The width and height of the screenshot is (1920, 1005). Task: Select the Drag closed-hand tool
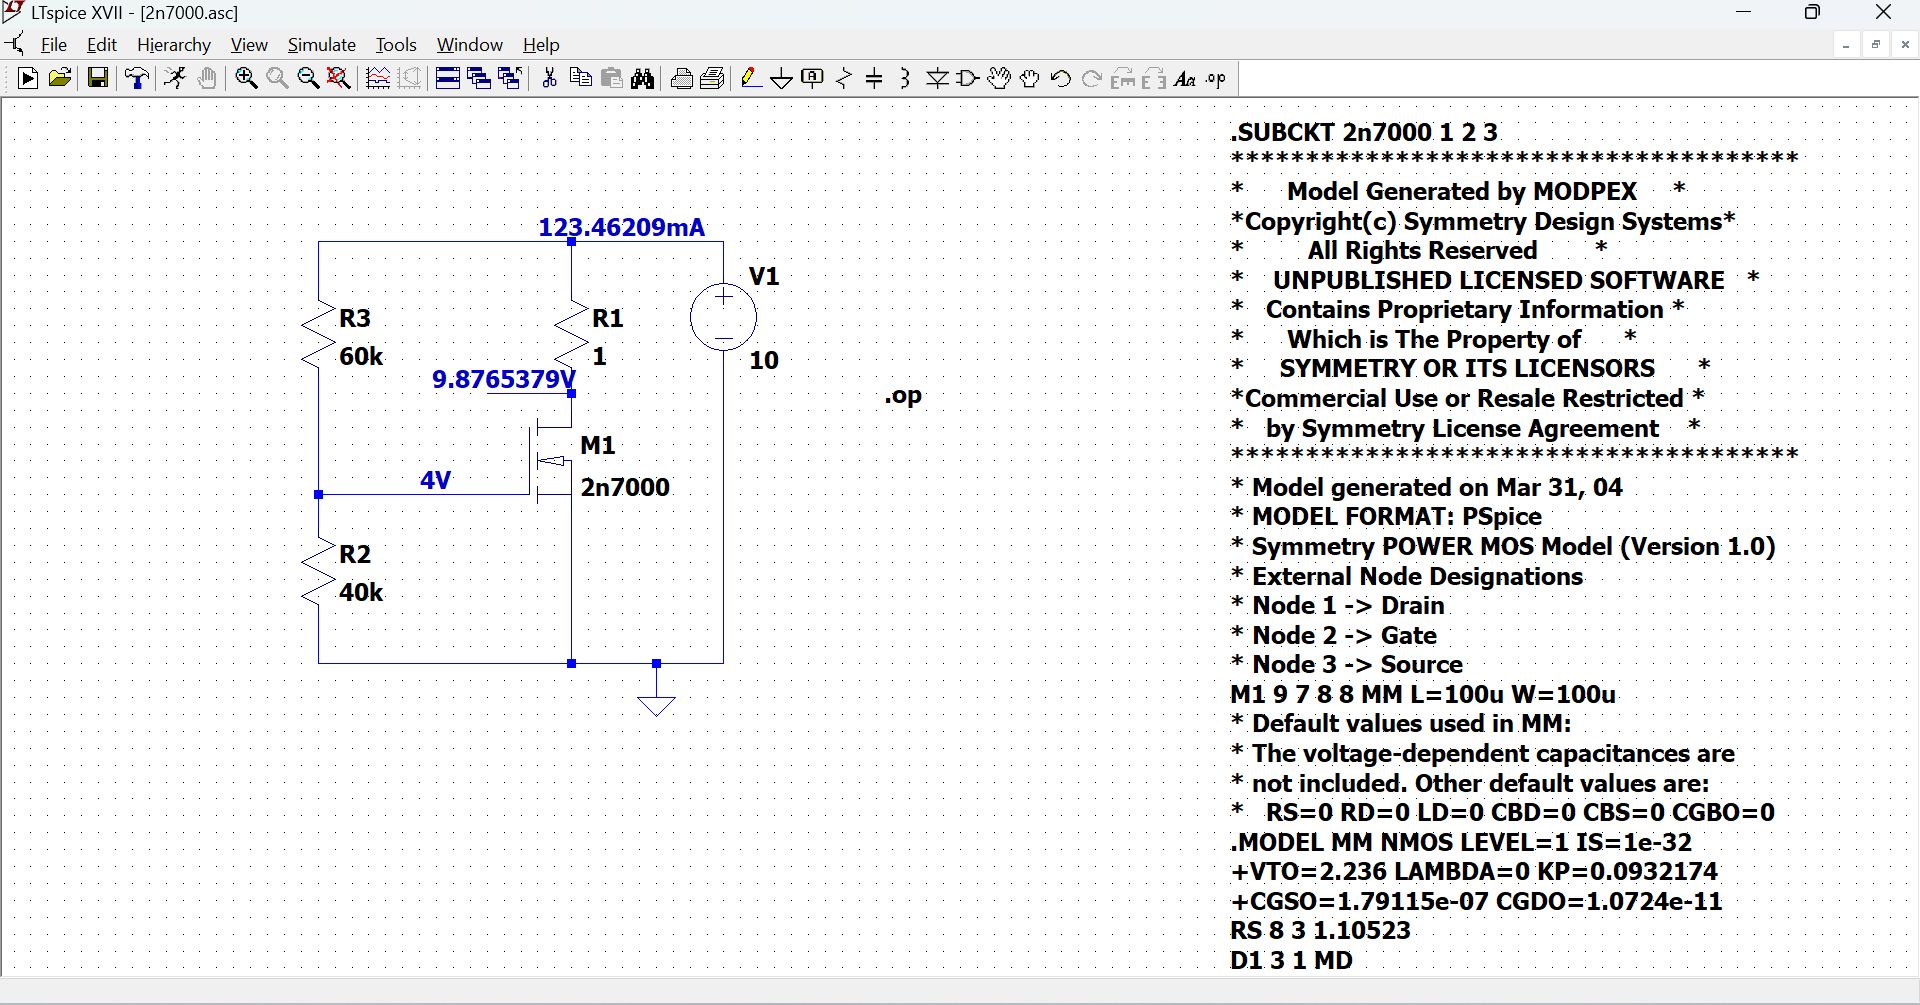(1030, 79)
